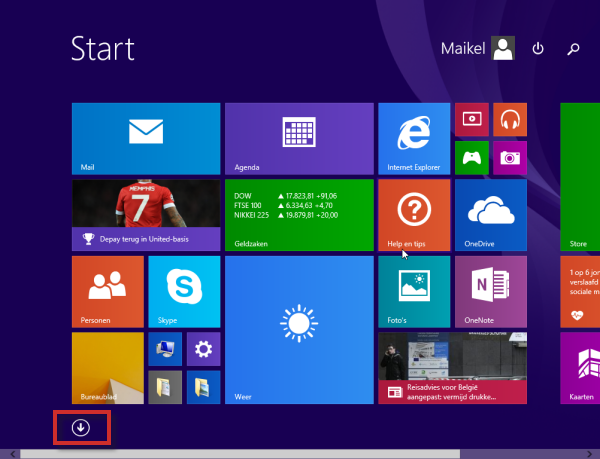Open the Personen tile
The height and width of the screenshot is (459, 600).
click(x=108, y=291)
